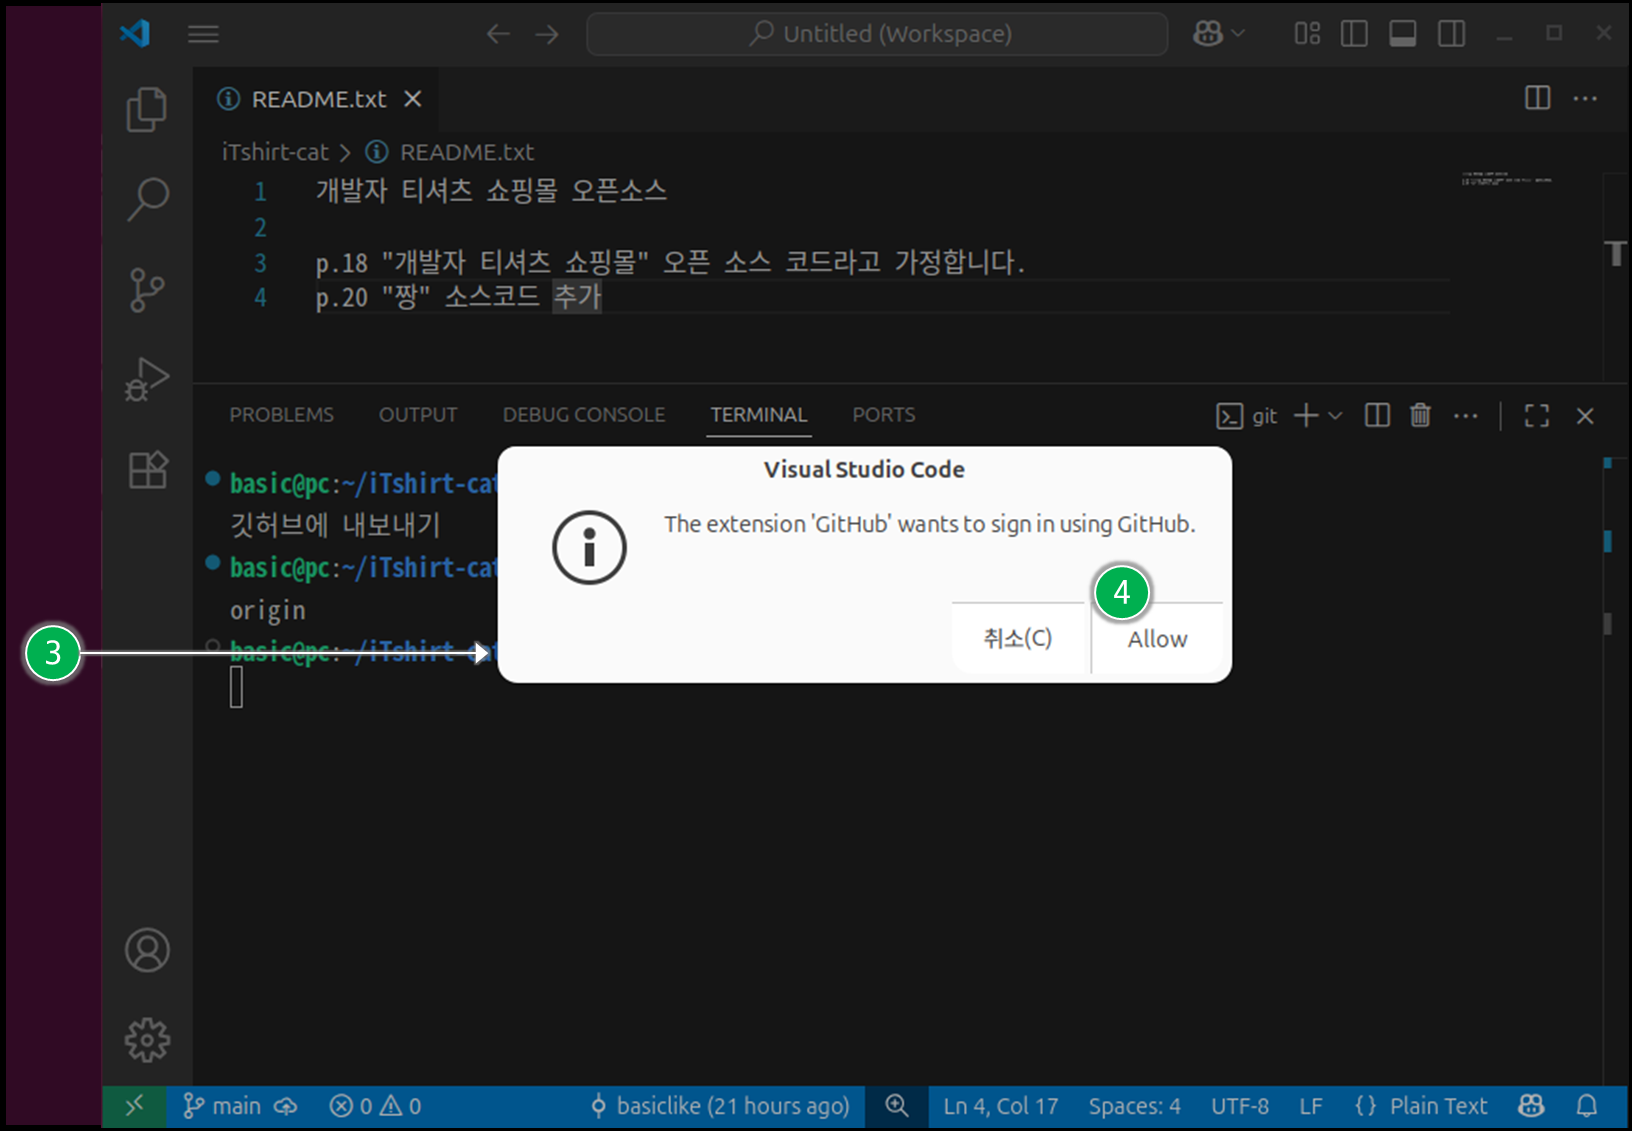
Task: Go forward with the right arrow
Action: (547, 34)
